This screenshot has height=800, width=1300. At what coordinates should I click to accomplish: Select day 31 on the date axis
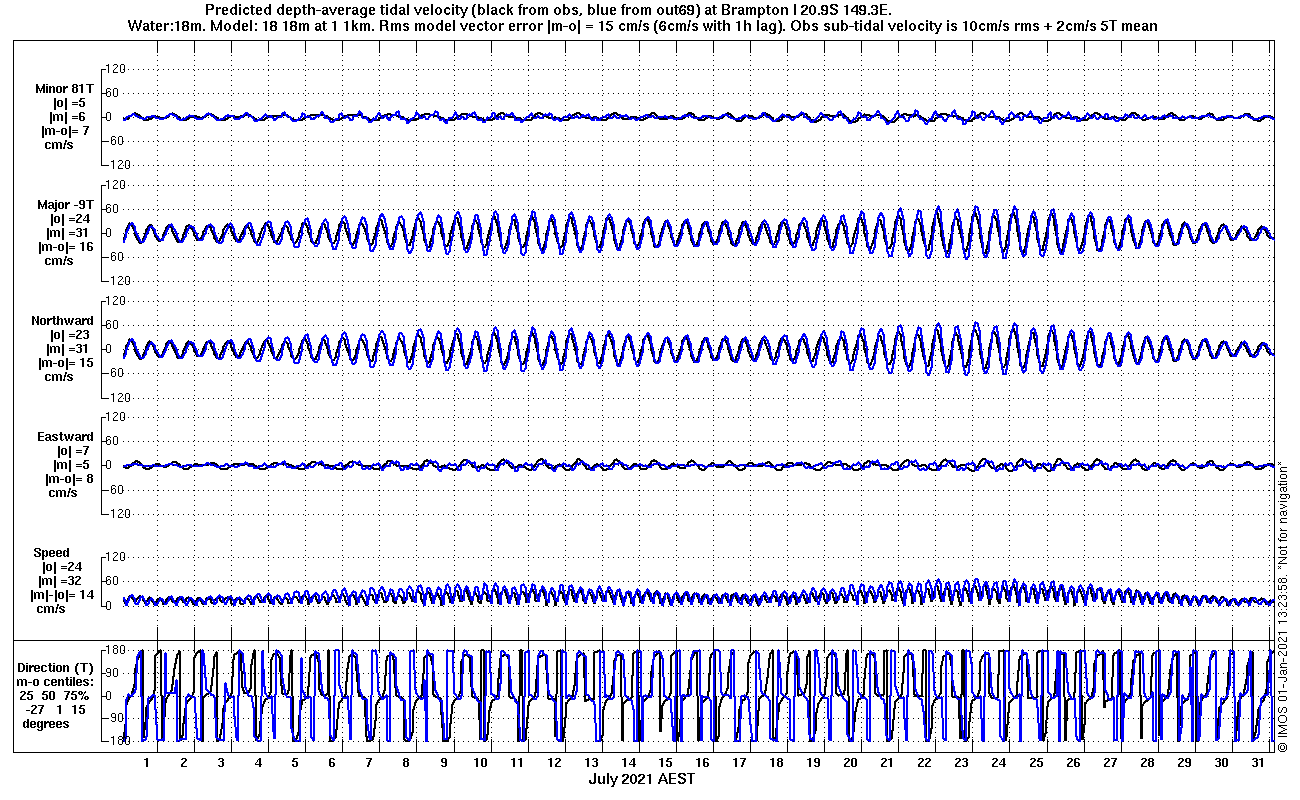(x=1258, y=762)
